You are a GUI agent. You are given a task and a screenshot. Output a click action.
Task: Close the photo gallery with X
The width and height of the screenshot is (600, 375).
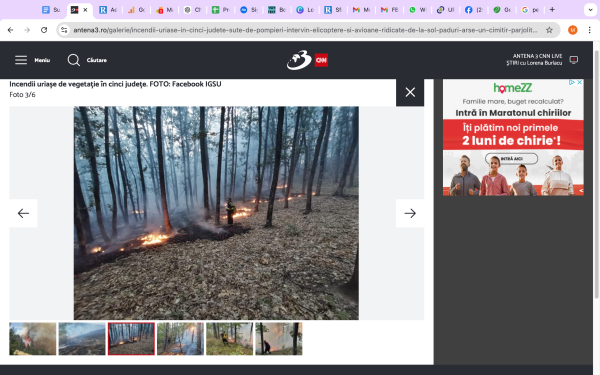[410, 92]
